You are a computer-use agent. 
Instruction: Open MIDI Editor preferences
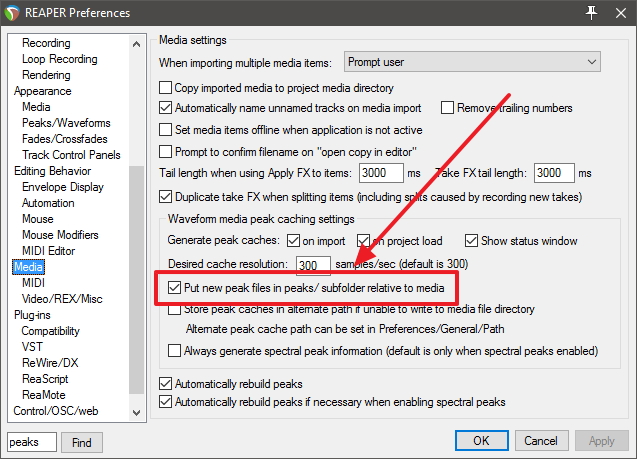[x=49, y=251]
